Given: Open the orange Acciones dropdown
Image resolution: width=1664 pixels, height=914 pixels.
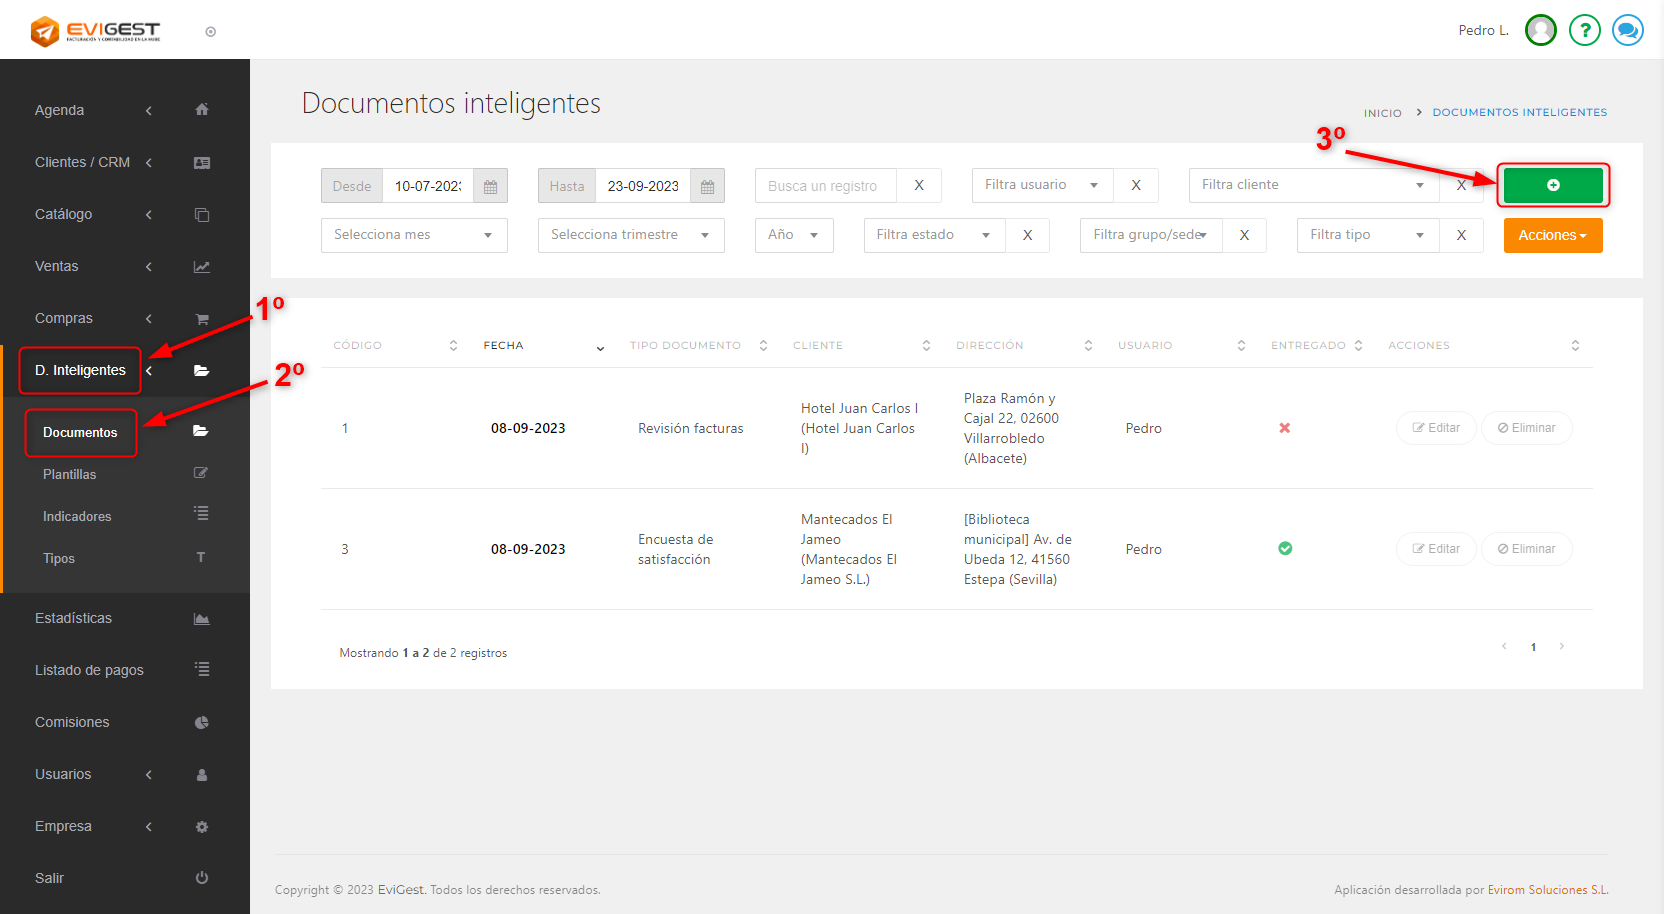Looking at the screenshot, I should [x=1552, y=236].
